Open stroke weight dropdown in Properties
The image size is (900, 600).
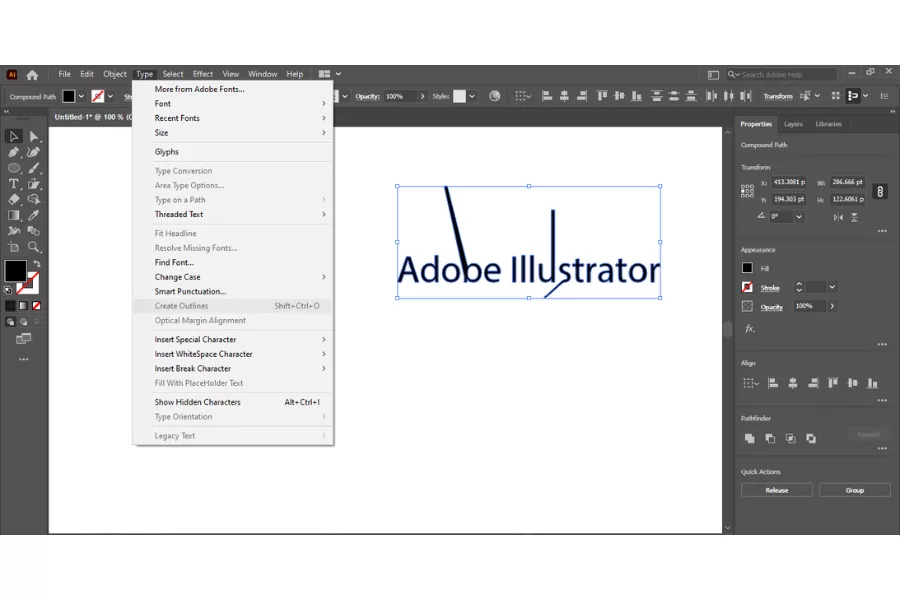coord(832,287)
